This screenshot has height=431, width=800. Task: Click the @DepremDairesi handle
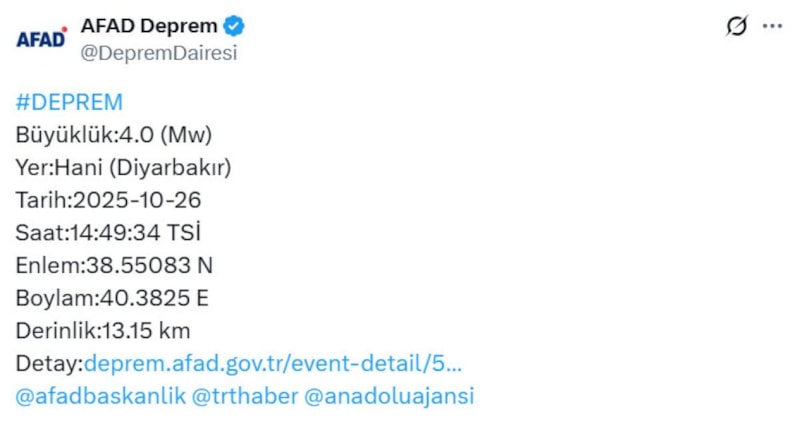pyautogui.click(x=159, y=53)
